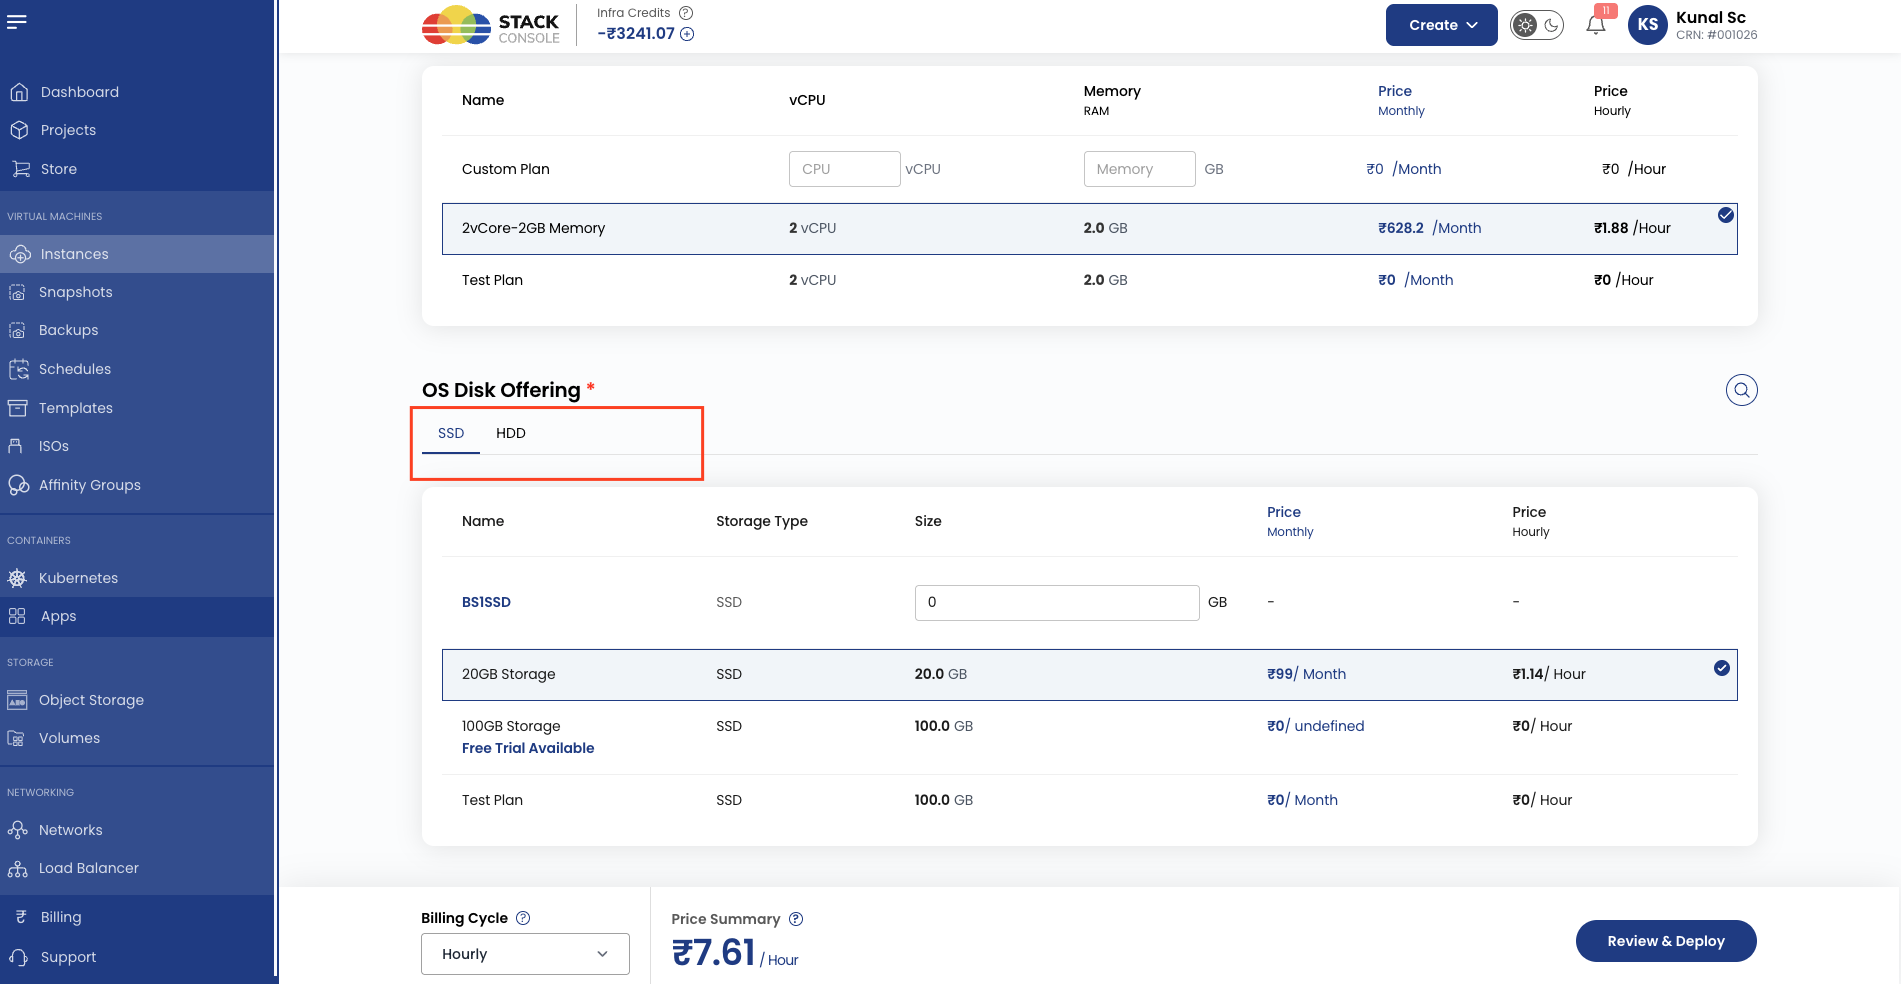Open Projects cube icon

pyautogui.click(x=19, y=130)
